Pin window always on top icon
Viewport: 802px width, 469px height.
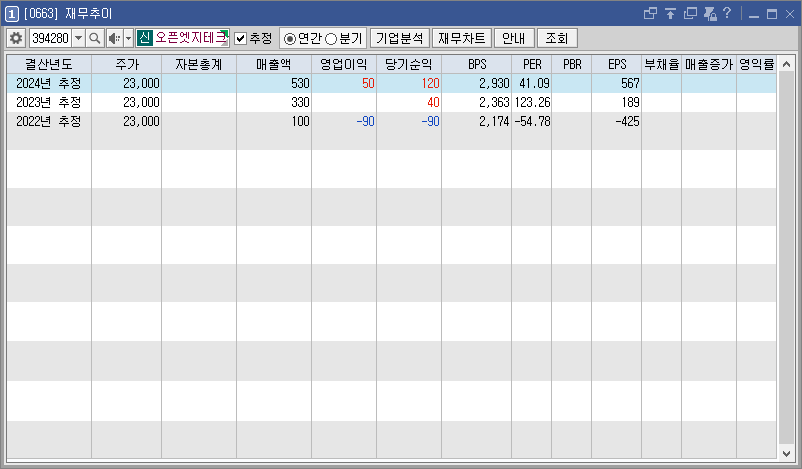(x=670, y=13)
